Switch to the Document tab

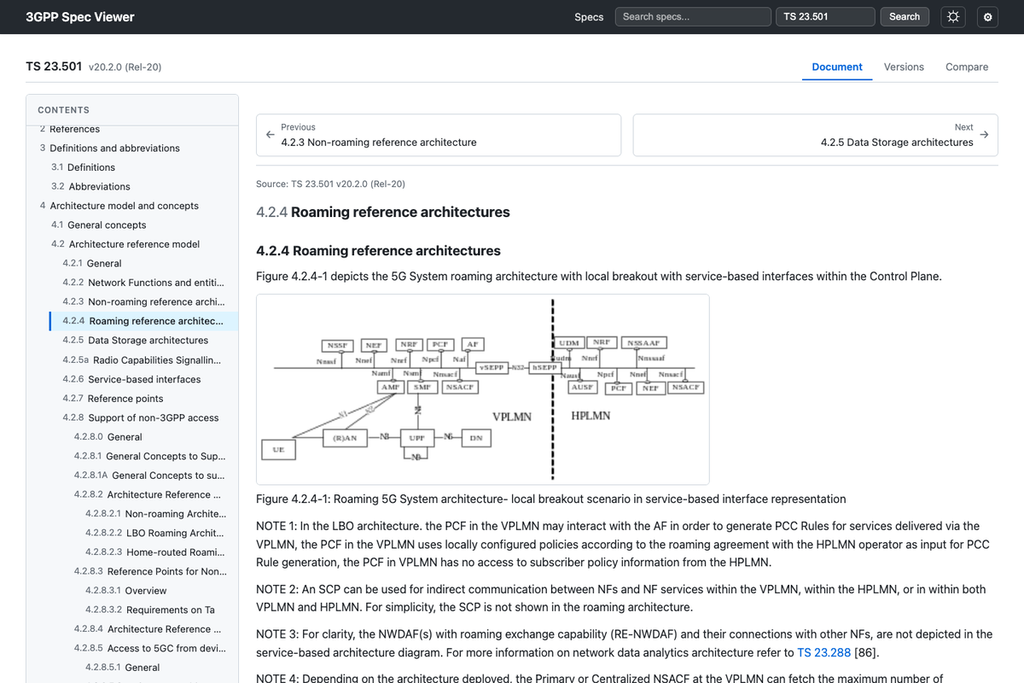(837, 67)
